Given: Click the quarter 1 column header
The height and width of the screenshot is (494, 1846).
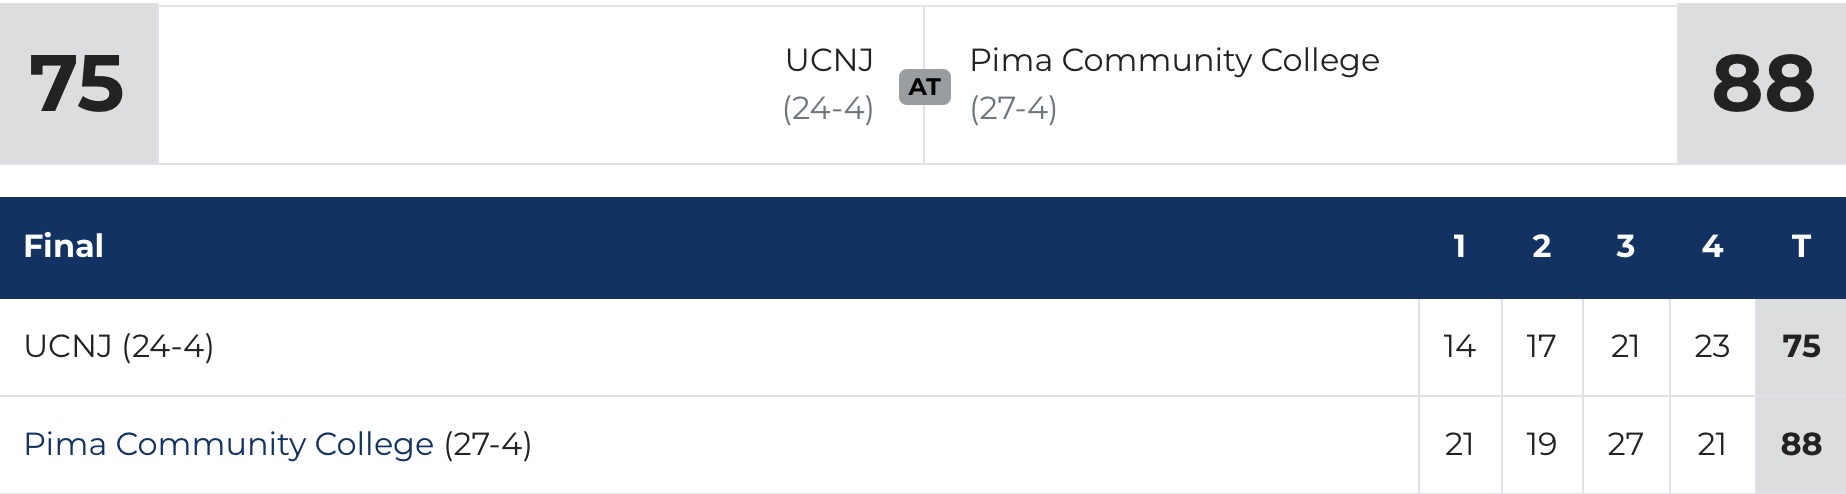Looking at the screenshot, I should pyautogui.click(x=1459, y=246).
